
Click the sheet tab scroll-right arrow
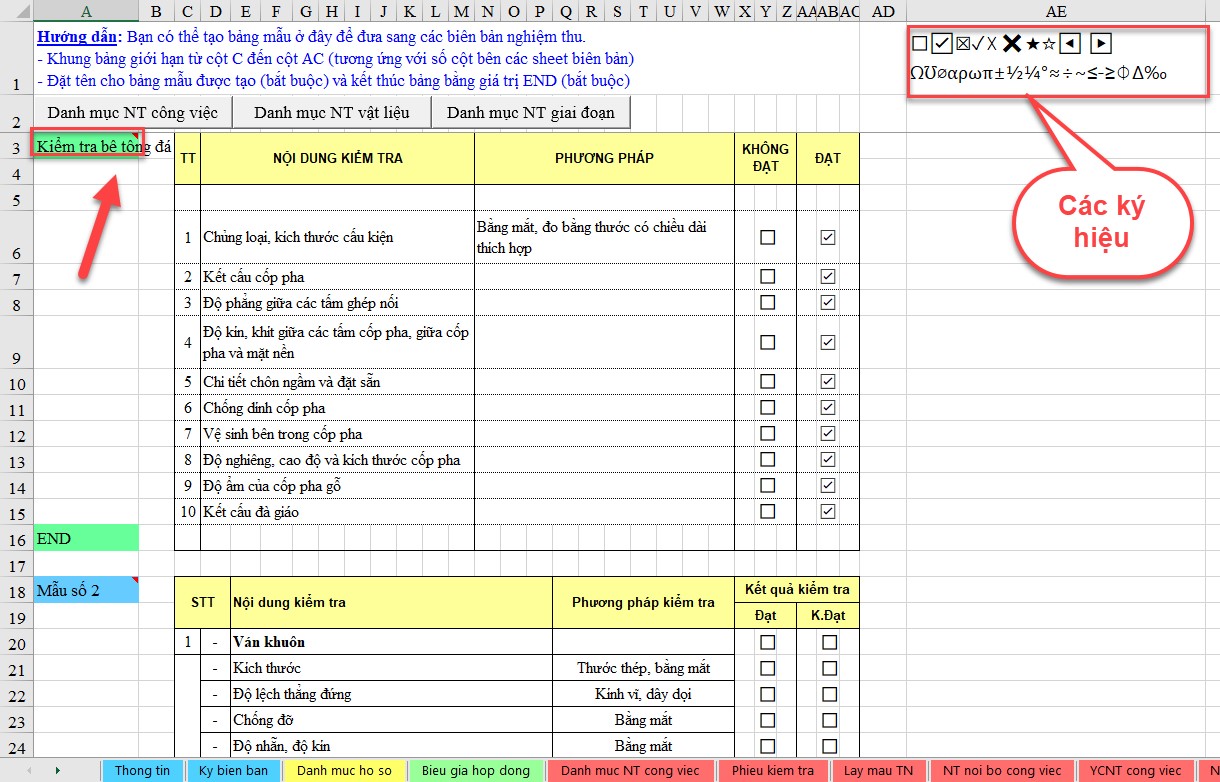click(x=57, y=770)
